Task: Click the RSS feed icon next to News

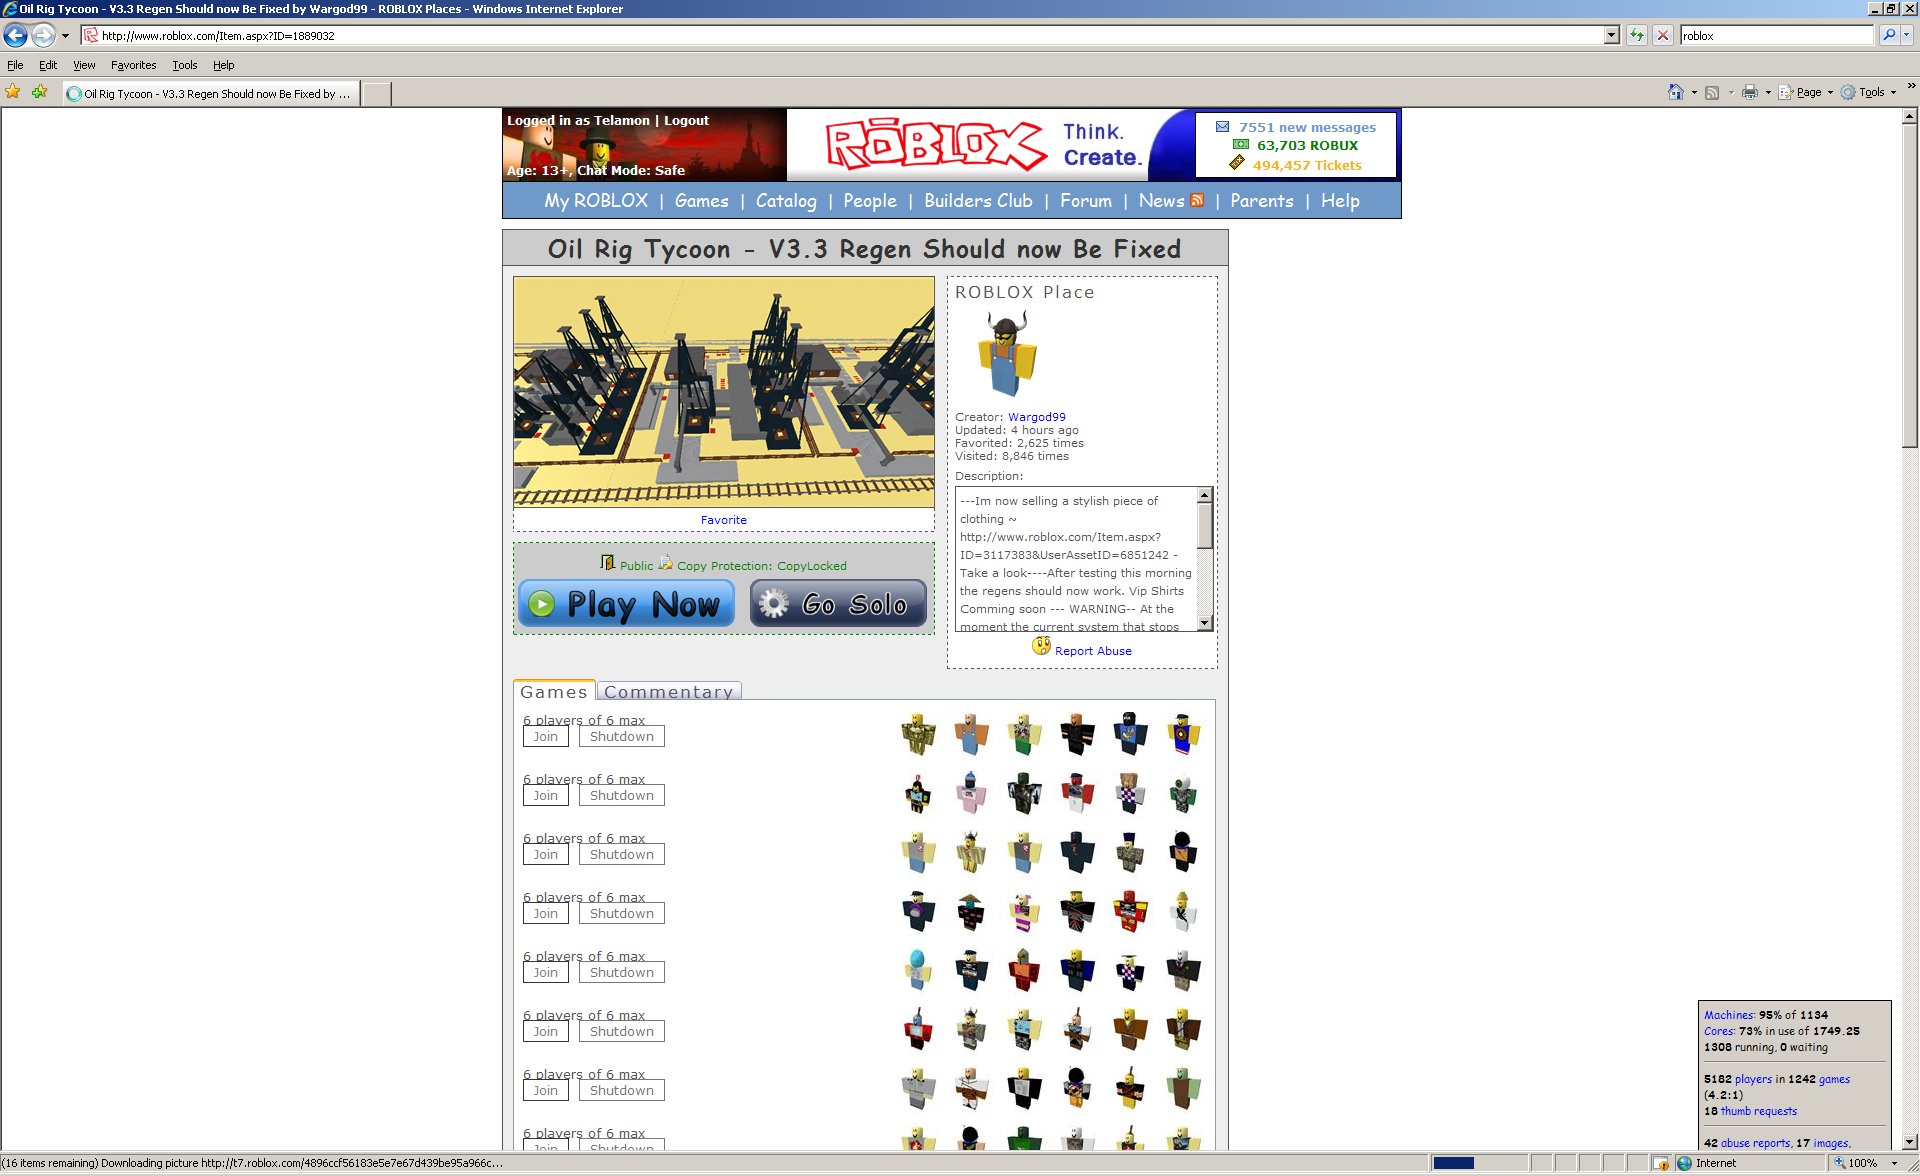Action: [1196, 200]
